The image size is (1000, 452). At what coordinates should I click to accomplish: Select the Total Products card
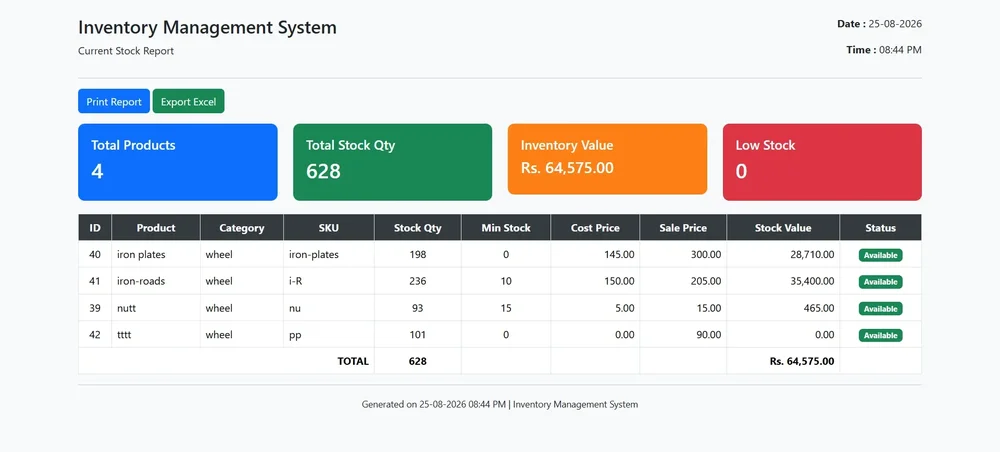(x=177, y=162)
